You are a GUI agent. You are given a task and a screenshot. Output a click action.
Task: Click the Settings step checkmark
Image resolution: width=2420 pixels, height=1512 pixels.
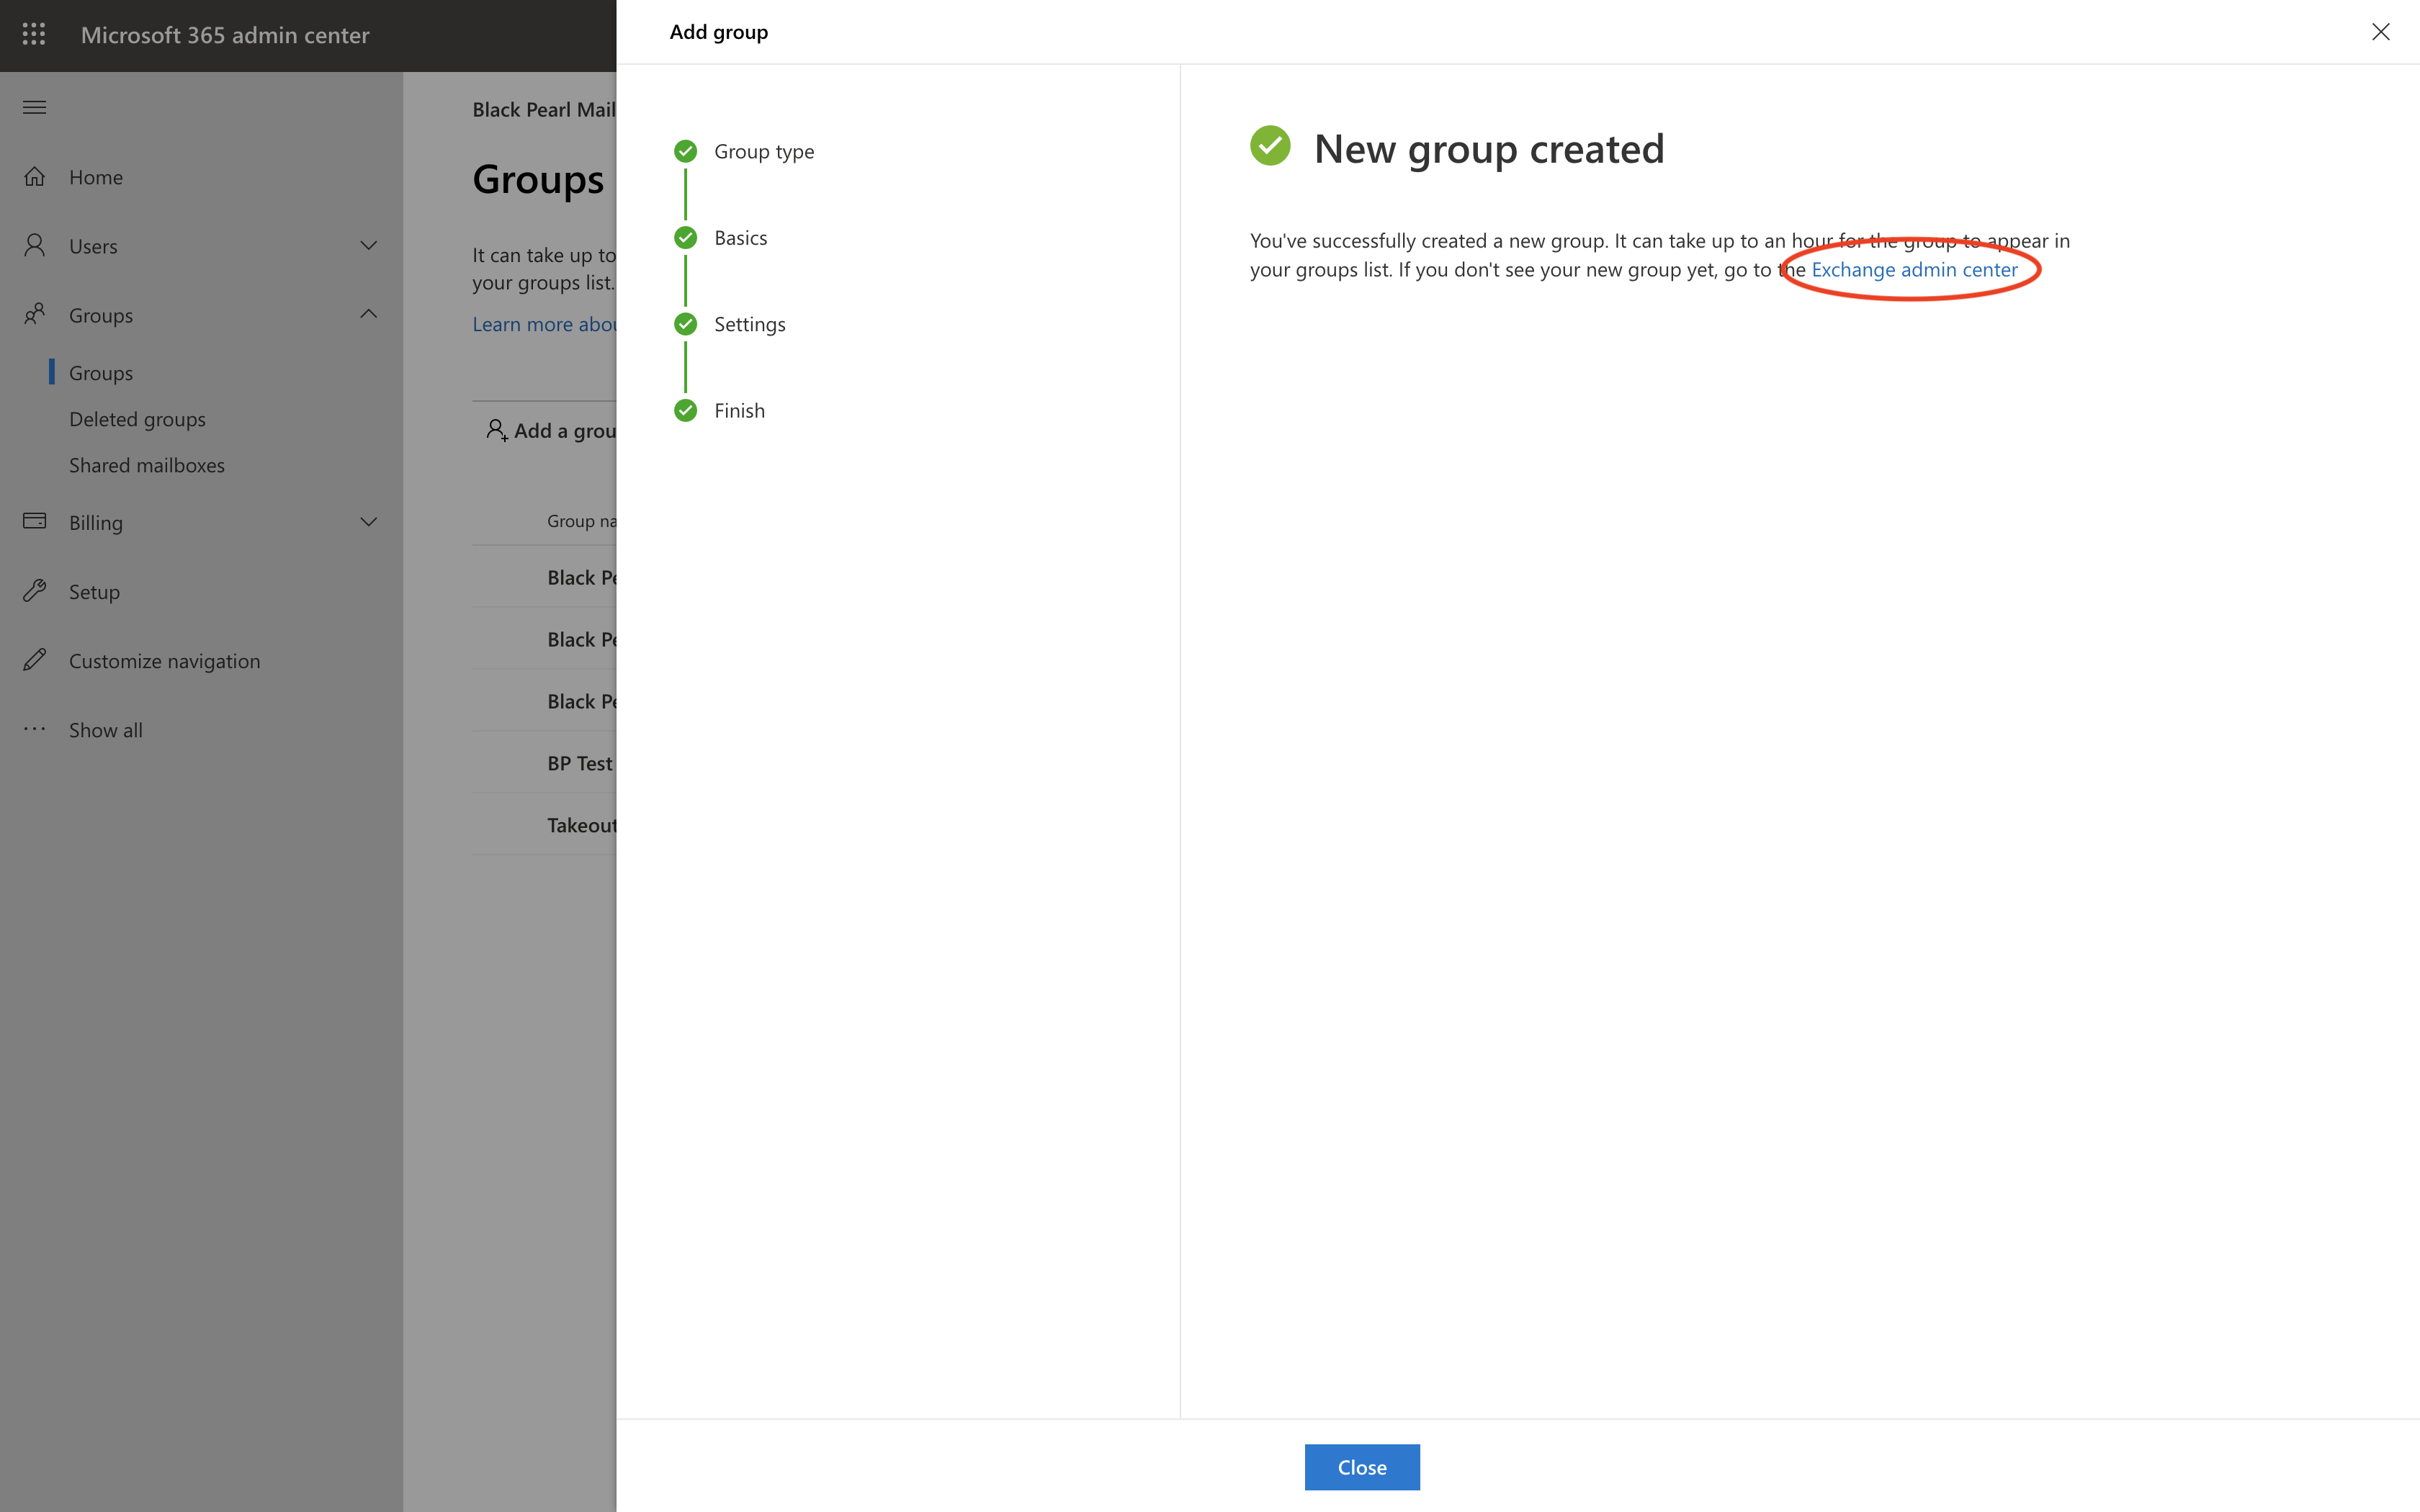click(x=685, y=324)
